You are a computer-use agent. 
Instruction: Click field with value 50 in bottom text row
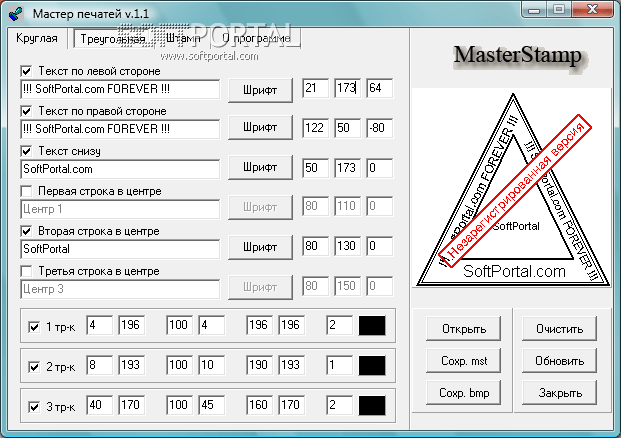tap(315, 168)
